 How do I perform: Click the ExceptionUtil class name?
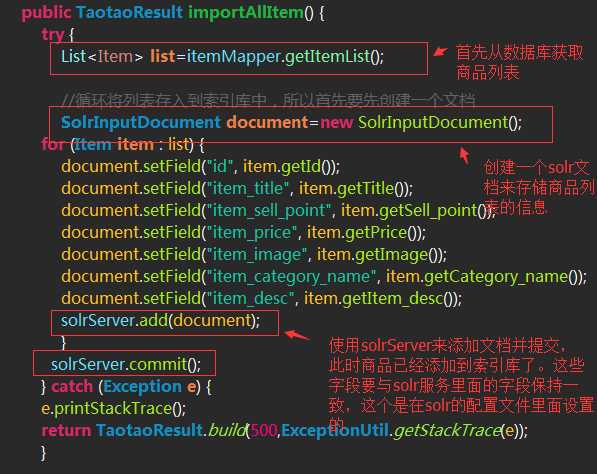[335, 431]
